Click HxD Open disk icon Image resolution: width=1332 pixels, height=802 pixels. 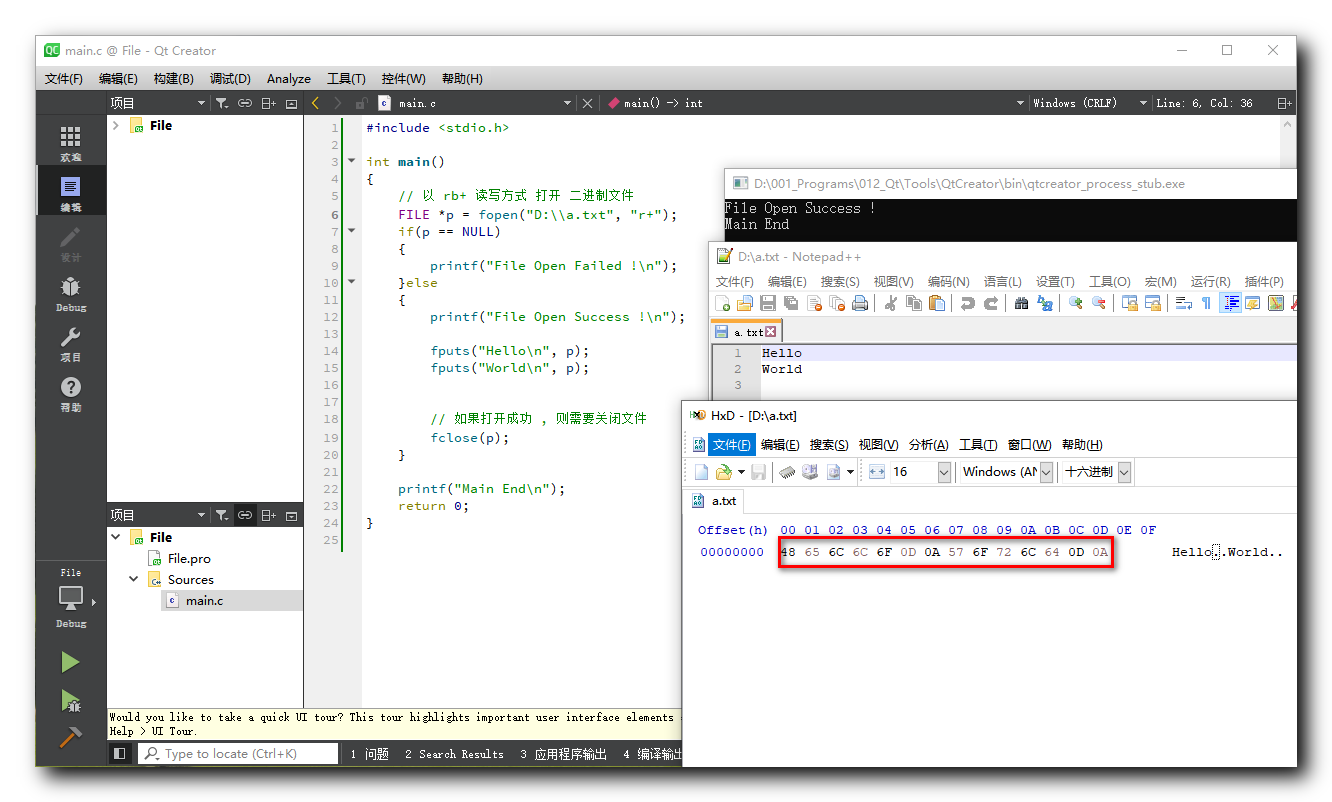(810, 472)
